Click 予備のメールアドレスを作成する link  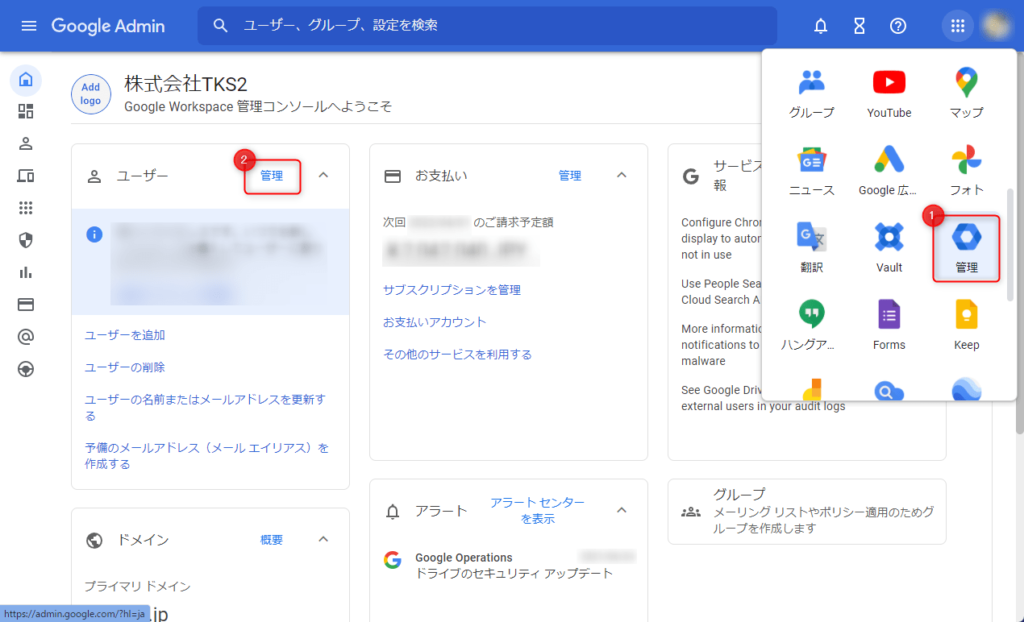click(207, 456)
